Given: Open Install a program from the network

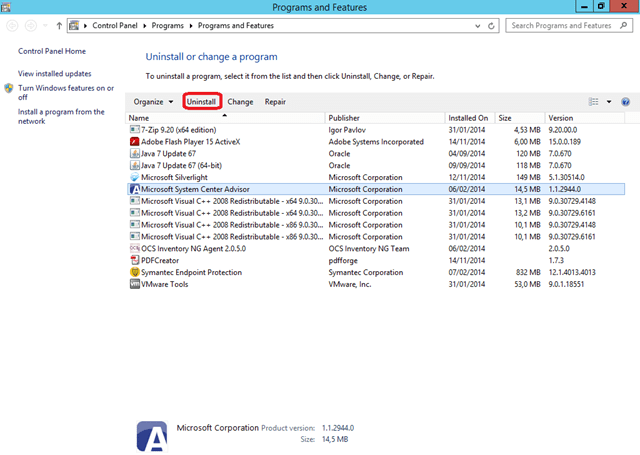Looking at the screenshot, I should click(61, 116).
